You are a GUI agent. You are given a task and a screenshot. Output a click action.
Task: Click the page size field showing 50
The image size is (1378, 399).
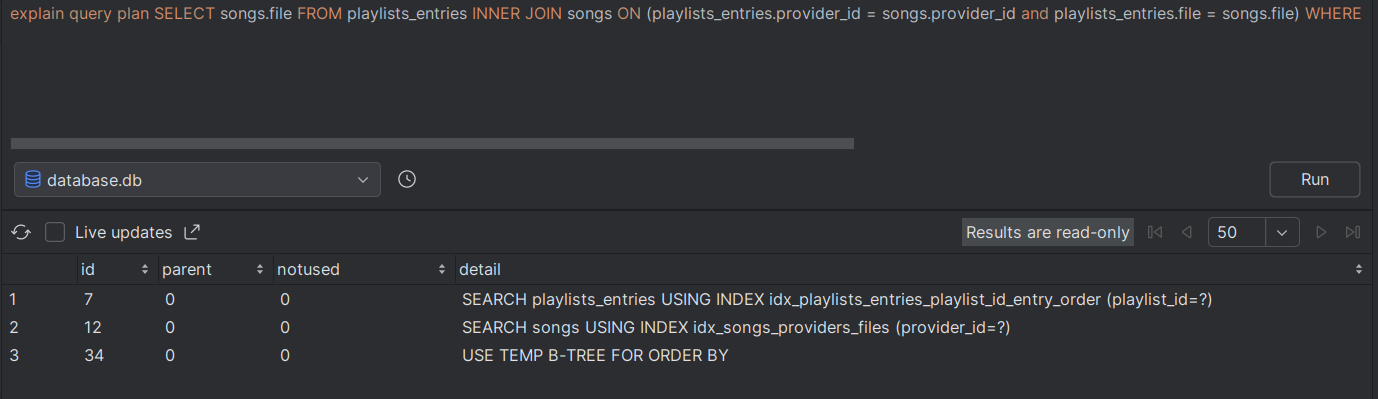pos(1238,232)
